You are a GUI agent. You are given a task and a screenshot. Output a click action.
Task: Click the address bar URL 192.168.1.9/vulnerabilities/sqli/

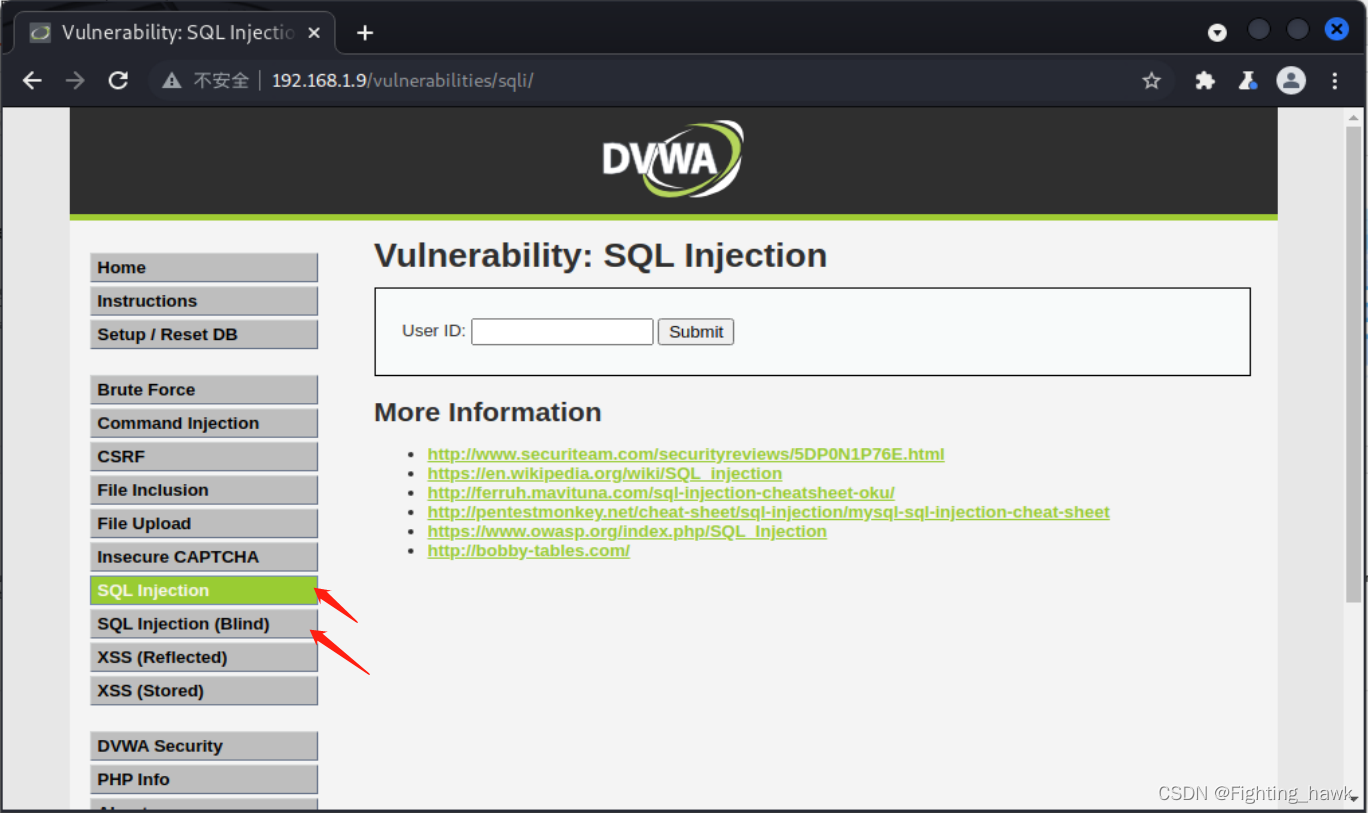tap(402, 81)
